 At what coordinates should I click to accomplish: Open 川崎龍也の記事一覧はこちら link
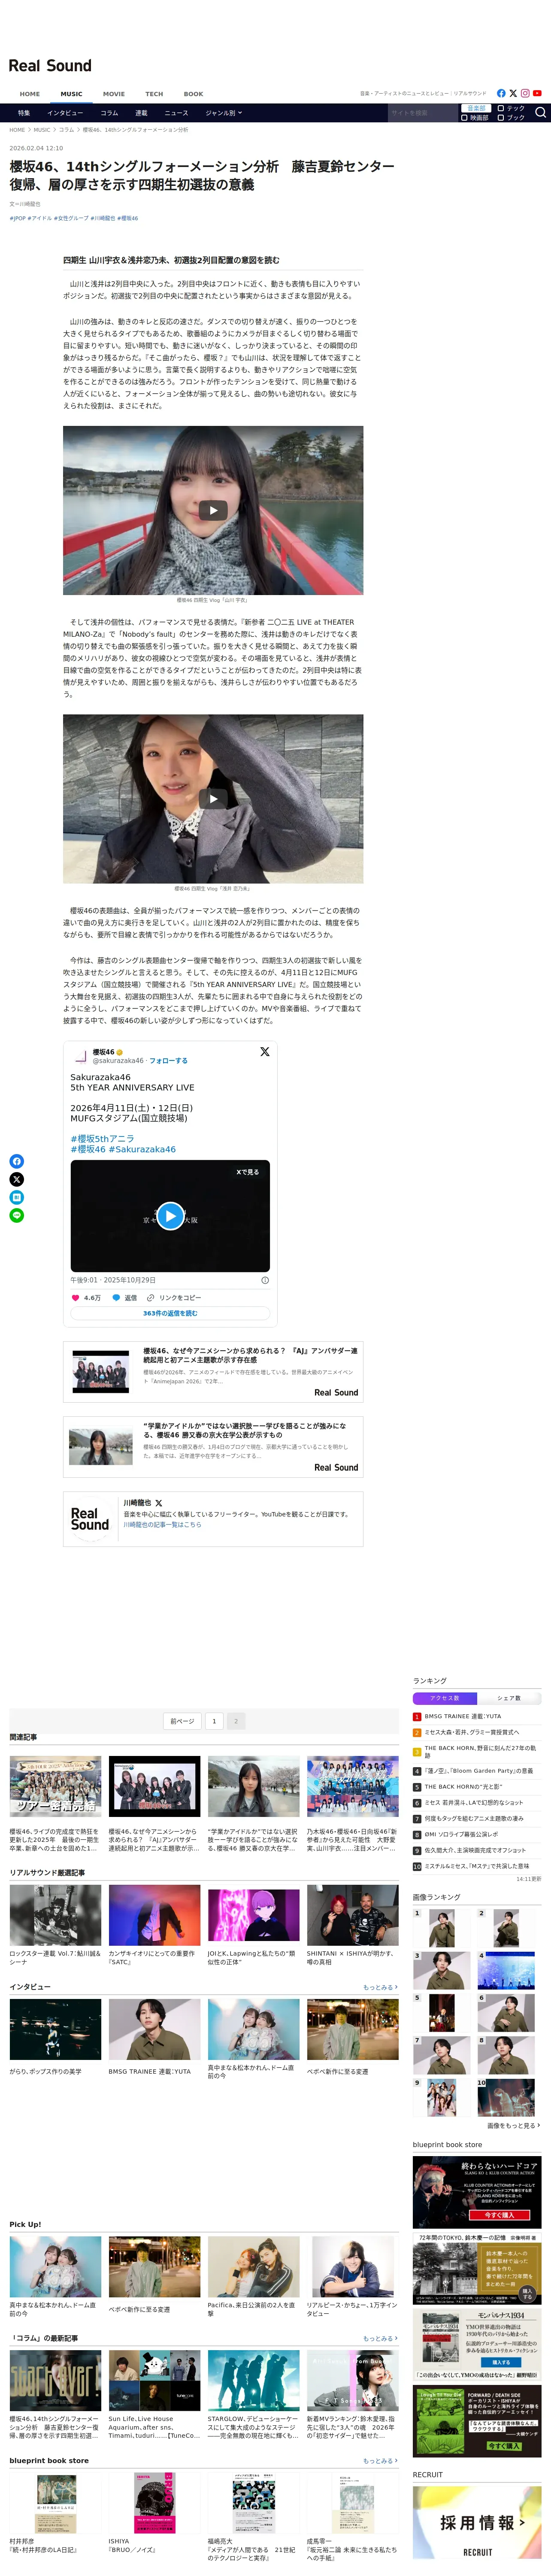[162, 1524]
